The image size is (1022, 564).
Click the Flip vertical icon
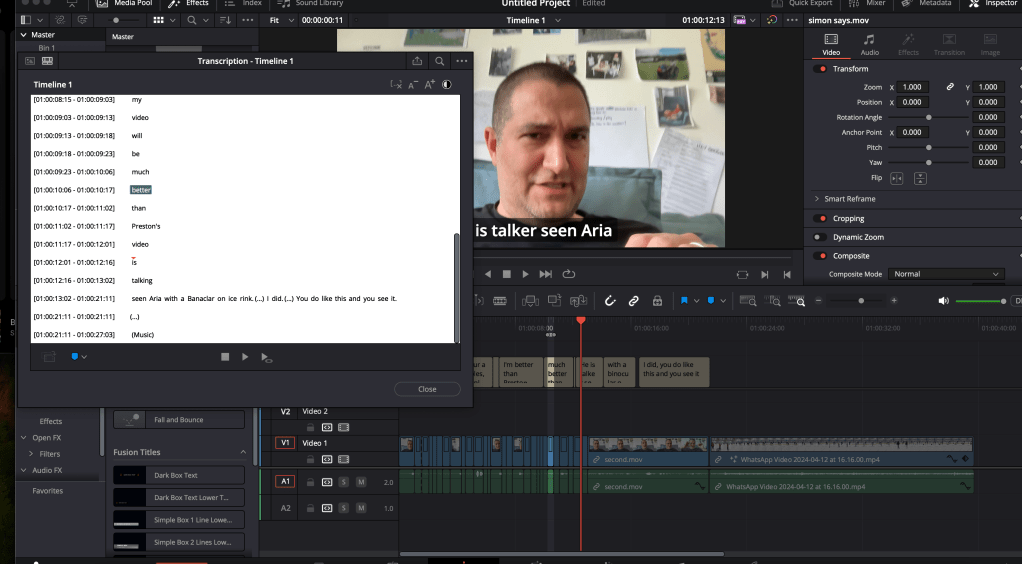pos(920,178)
